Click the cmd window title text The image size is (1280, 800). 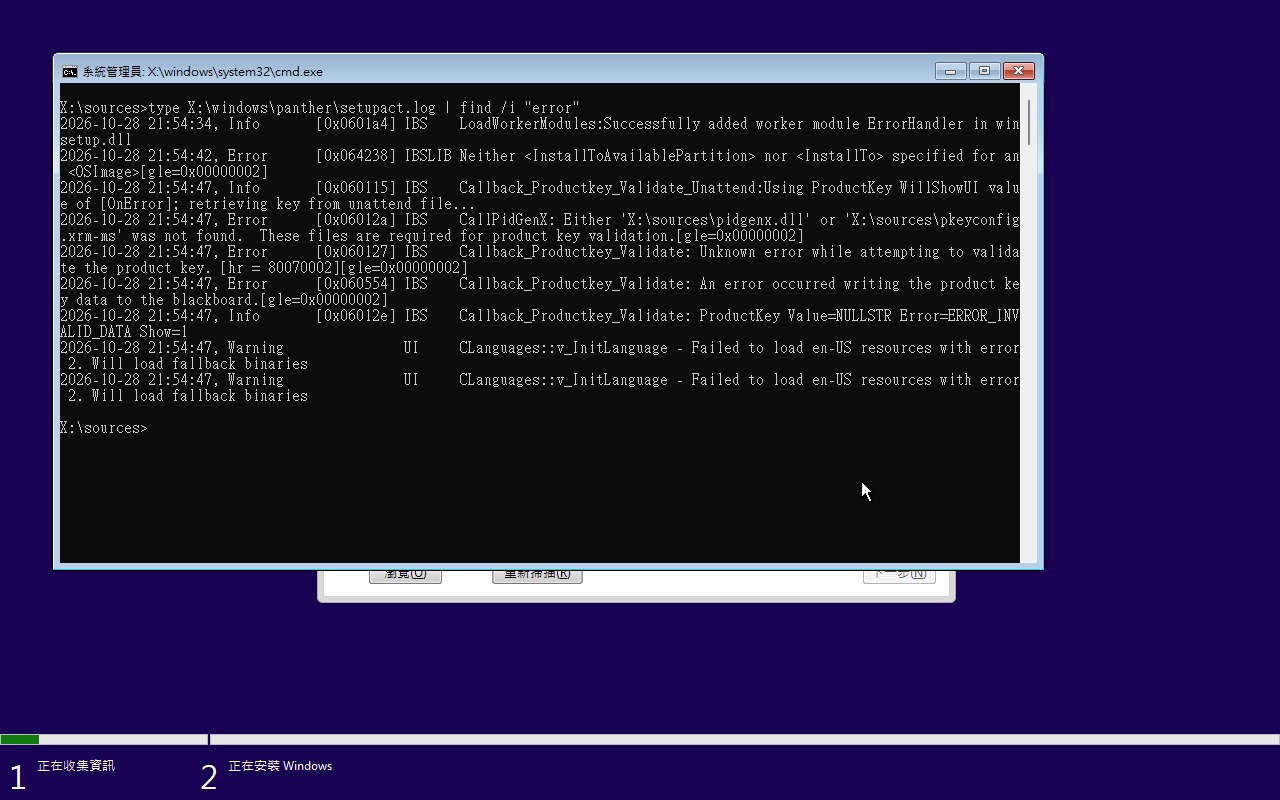(202, 72)
